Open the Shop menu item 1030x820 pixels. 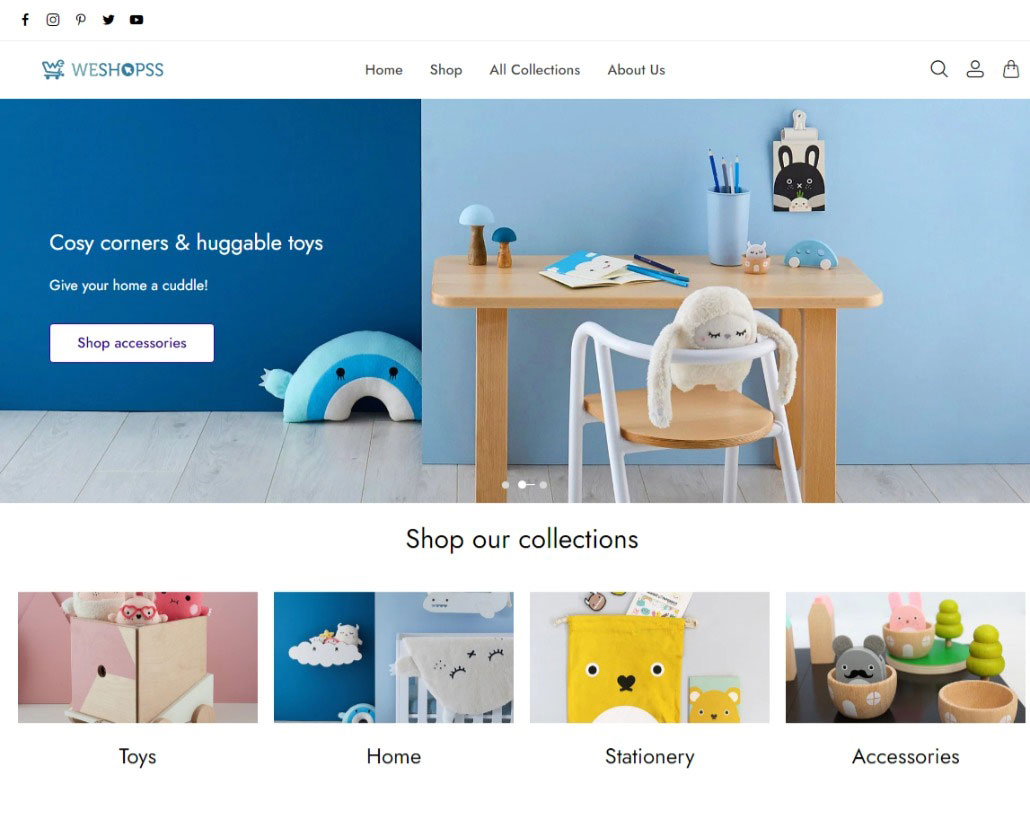[446, 70]
